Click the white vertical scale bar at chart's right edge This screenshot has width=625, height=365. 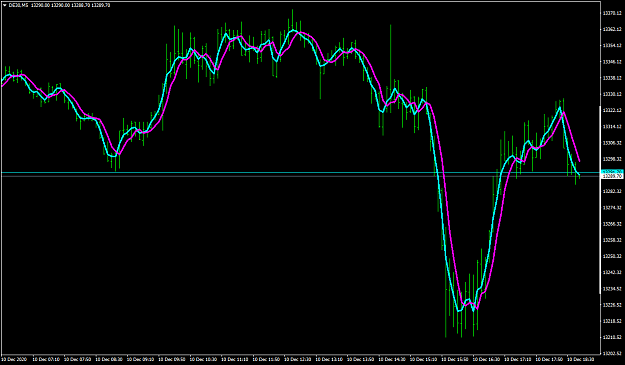point(600,199)
